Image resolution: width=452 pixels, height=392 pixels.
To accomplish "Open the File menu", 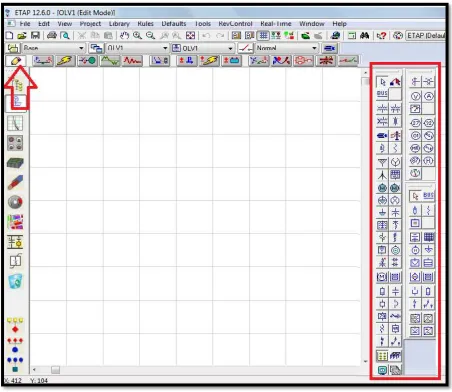I will 25,24.
